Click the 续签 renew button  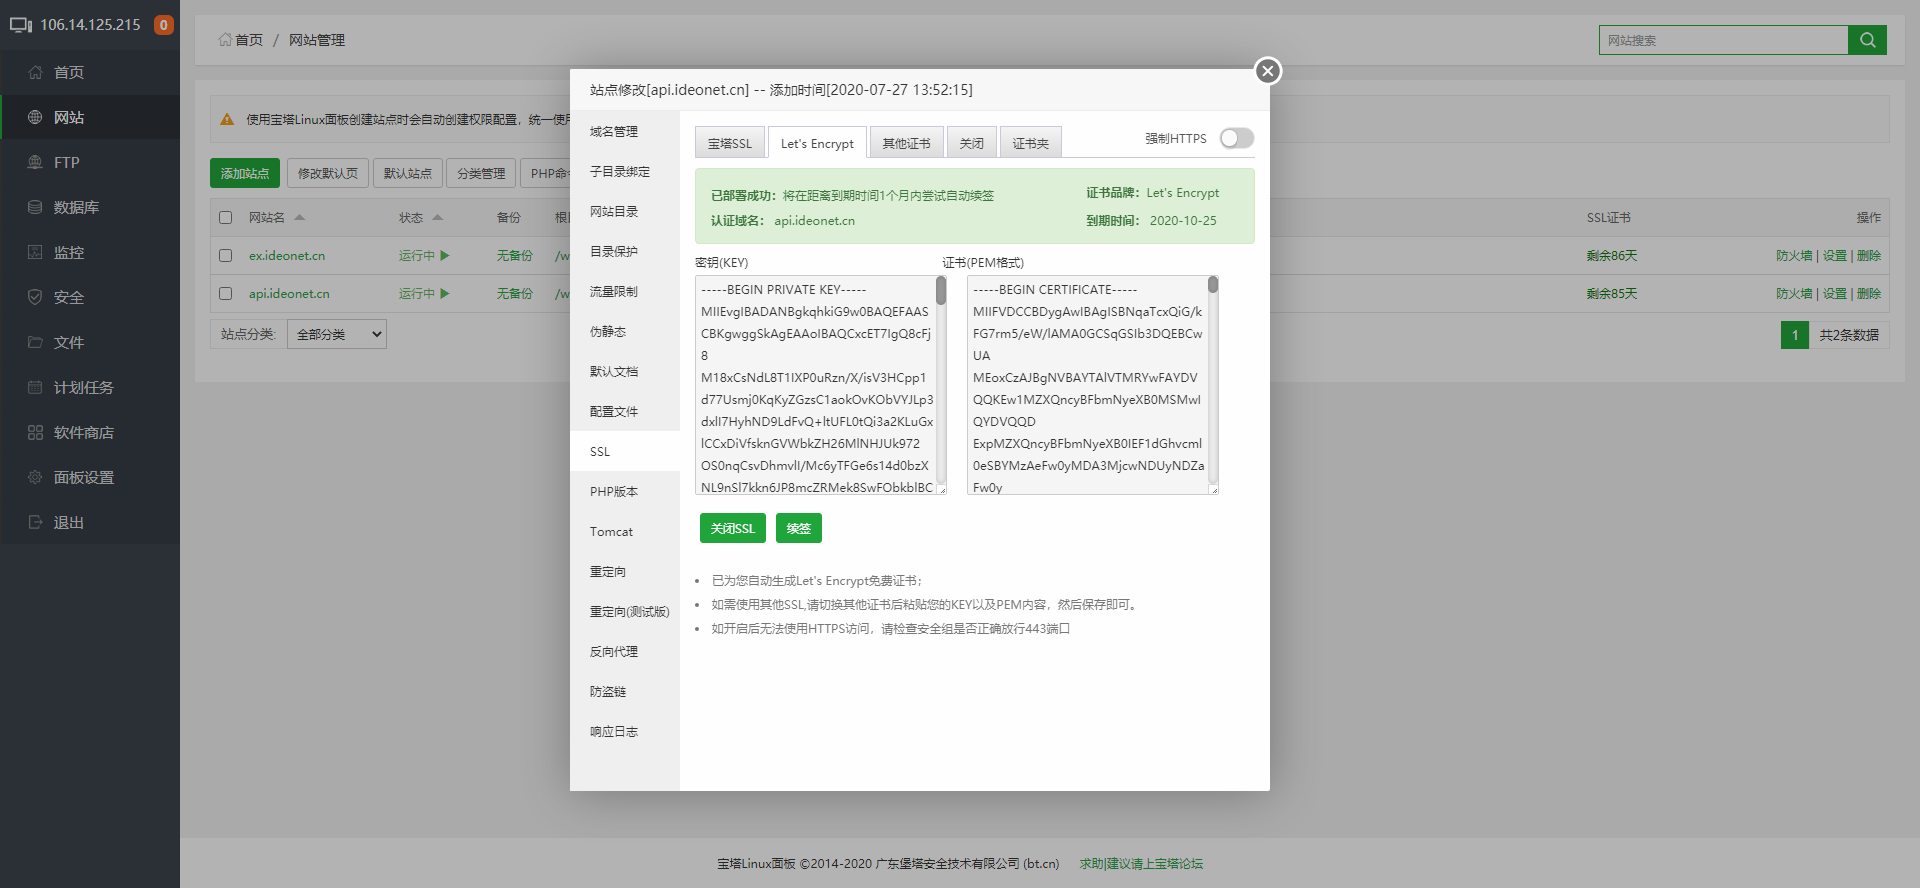pyautogui.click(x=799, y=528)
